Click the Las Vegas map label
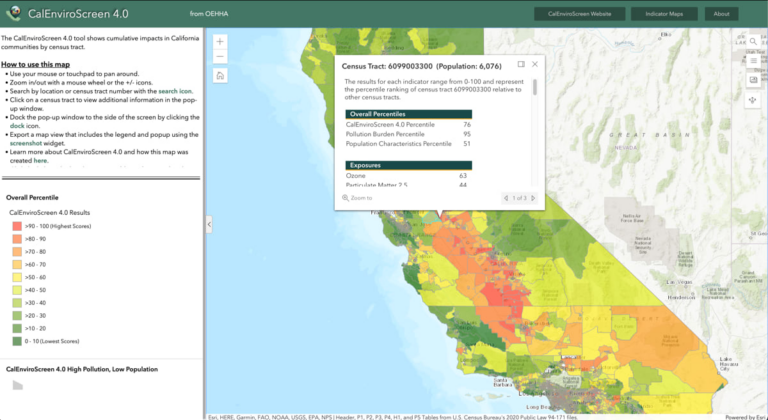The width and height of the screenshot is (768, 420). [x=677, y=282]
